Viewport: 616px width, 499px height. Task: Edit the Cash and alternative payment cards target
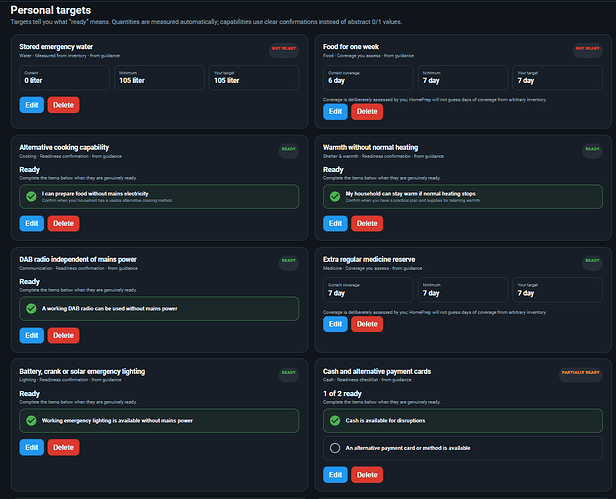[335, 475]
